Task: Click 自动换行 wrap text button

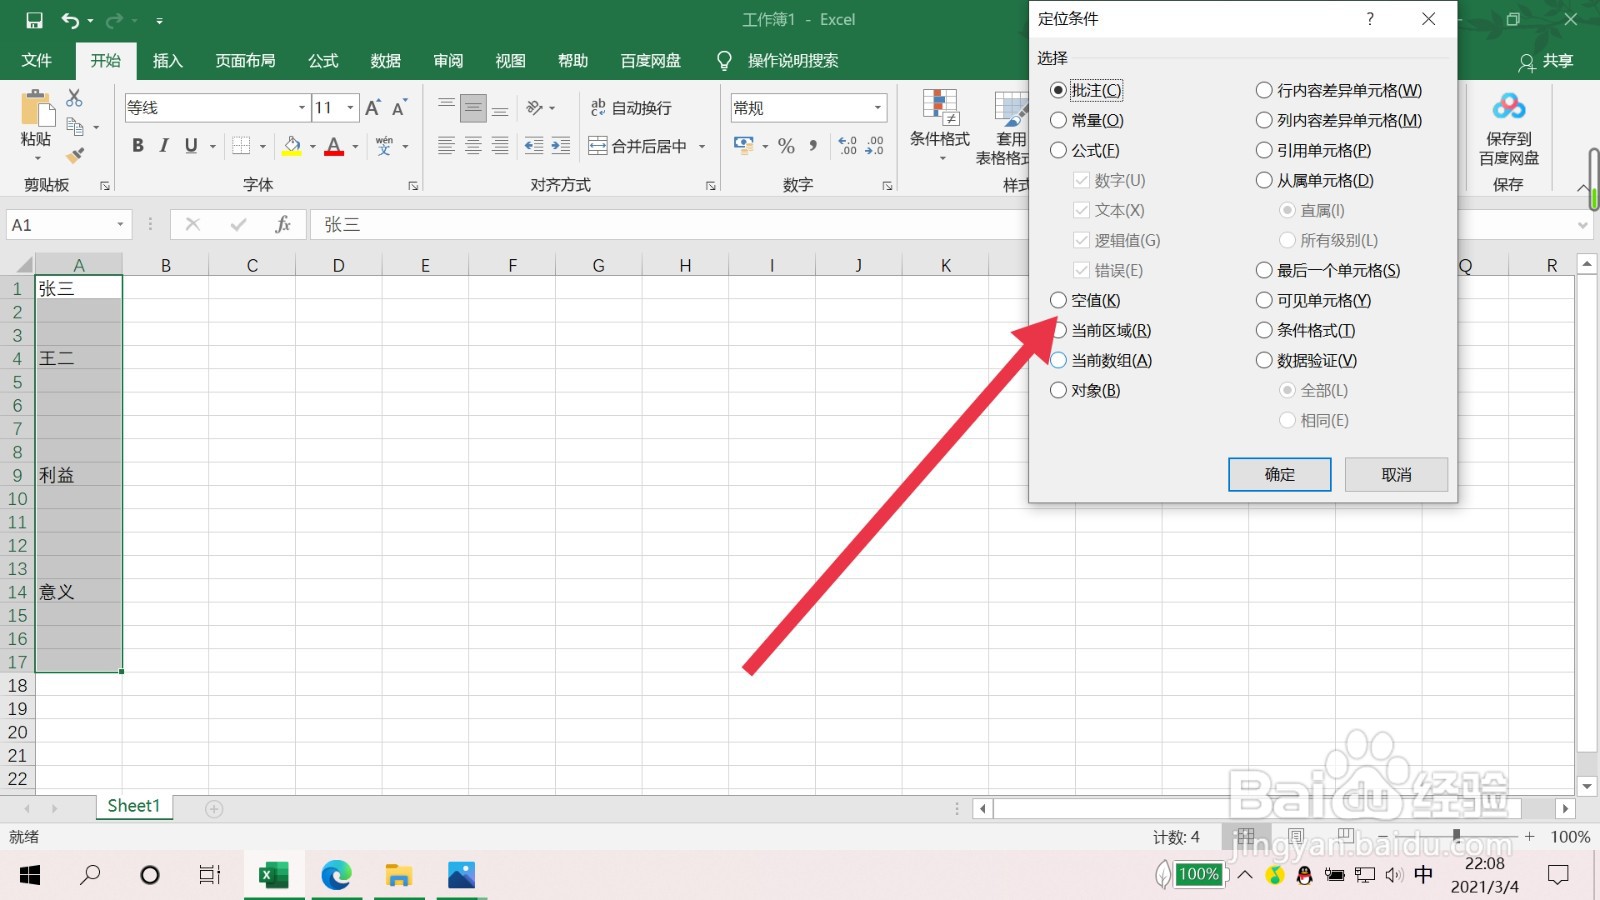Action: (631, 108)
